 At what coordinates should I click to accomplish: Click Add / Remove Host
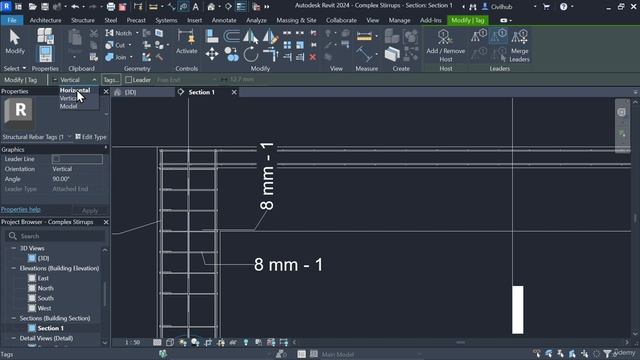click(x=446, y=46)
